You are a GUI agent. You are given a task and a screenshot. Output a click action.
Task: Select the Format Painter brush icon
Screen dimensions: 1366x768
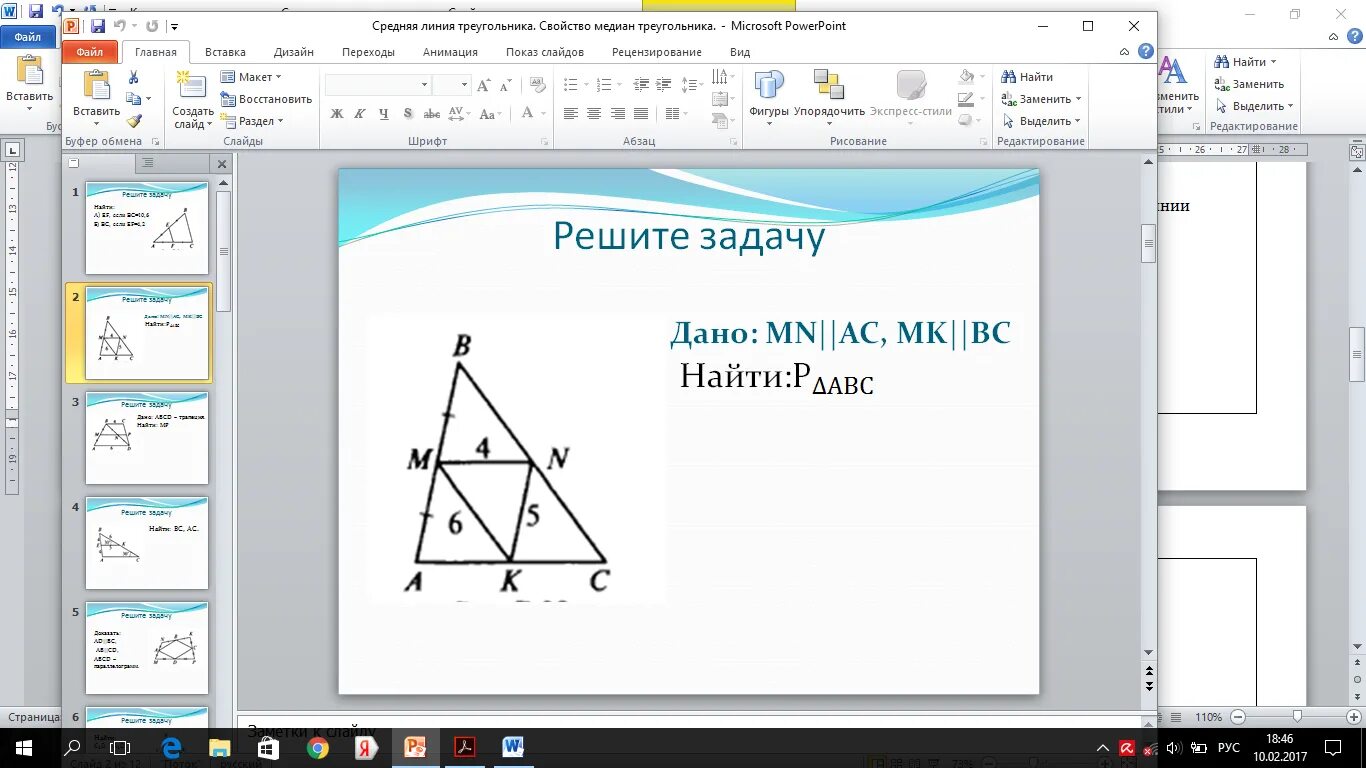(x=133, y=120)
